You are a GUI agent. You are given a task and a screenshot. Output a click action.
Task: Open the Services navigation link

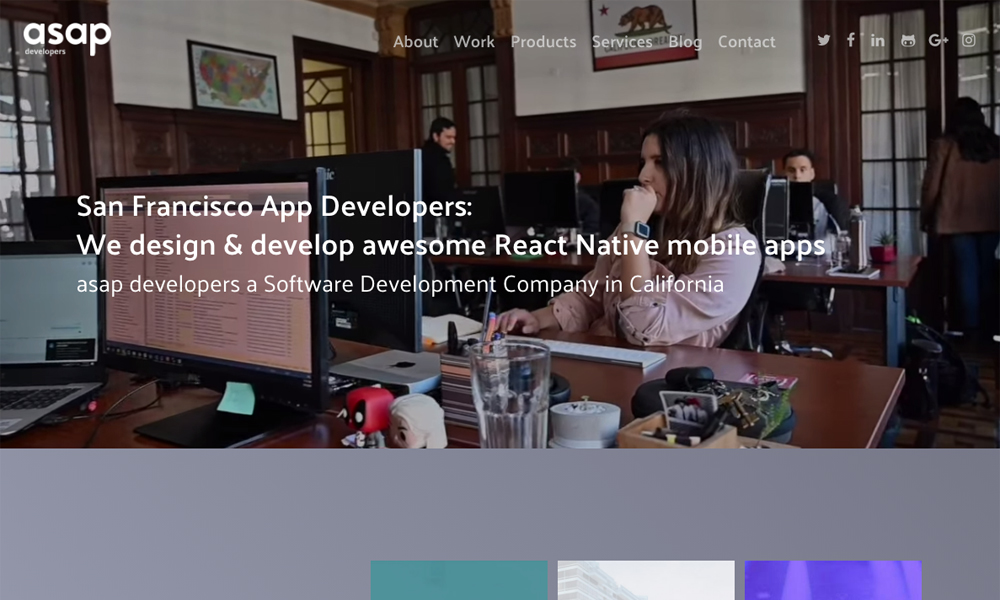coord(622,42)
